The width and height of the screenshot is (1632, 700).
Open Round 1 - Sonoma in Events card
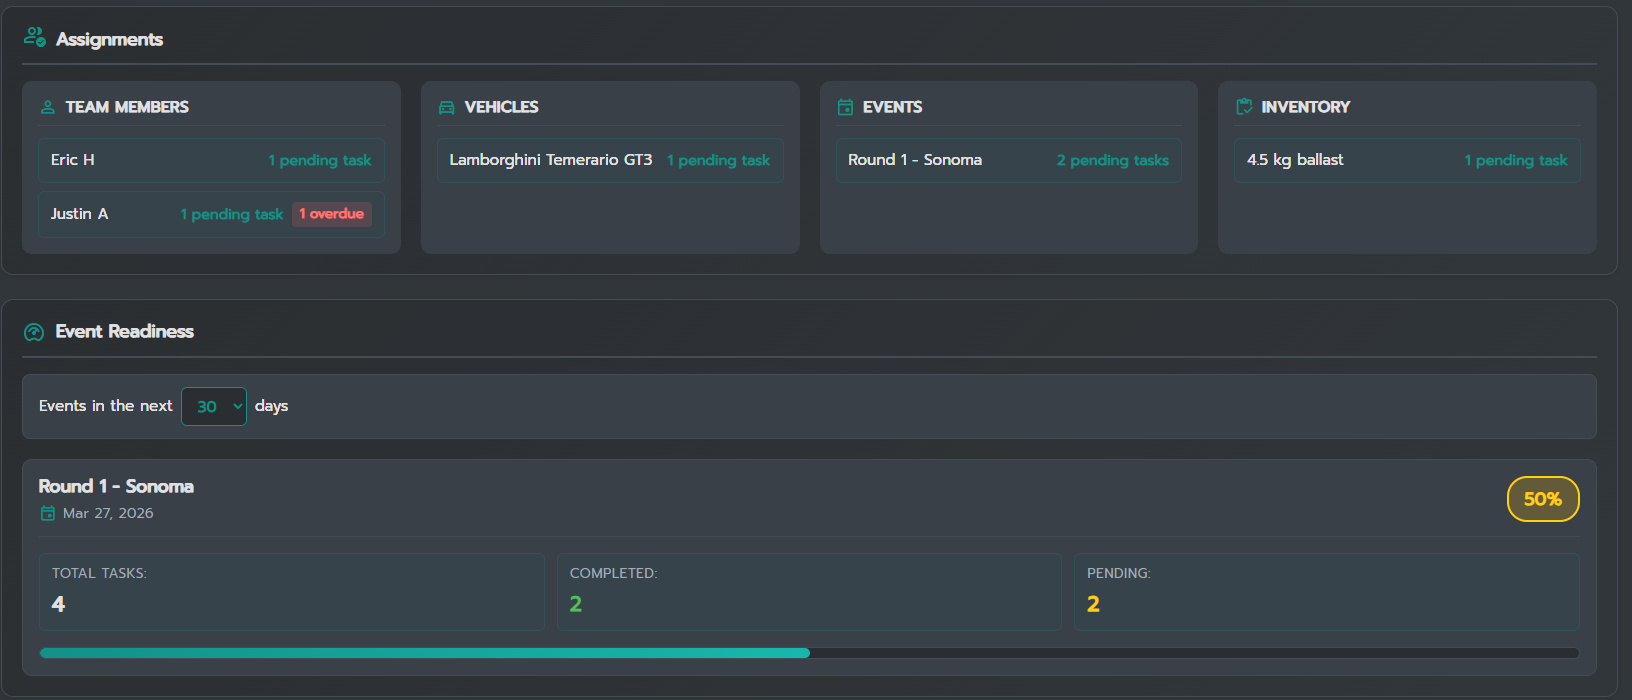pyautogui.click(x=1008, y=160)
